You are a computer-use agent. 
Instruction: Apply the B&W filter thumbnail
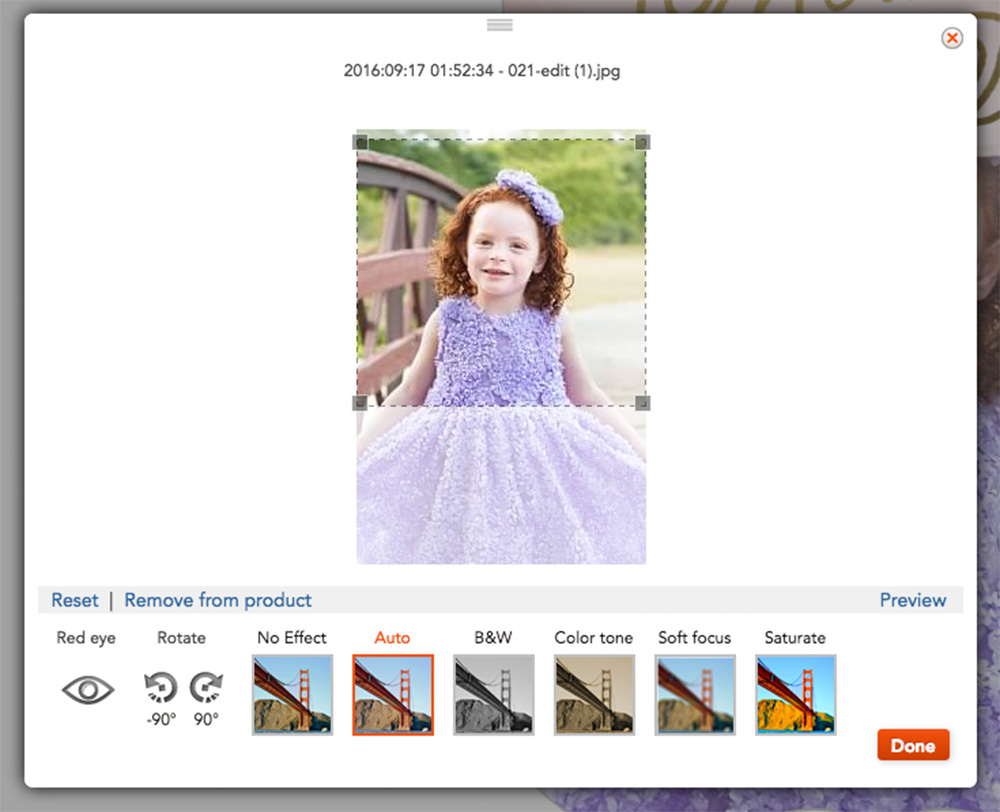coord(494,695)
